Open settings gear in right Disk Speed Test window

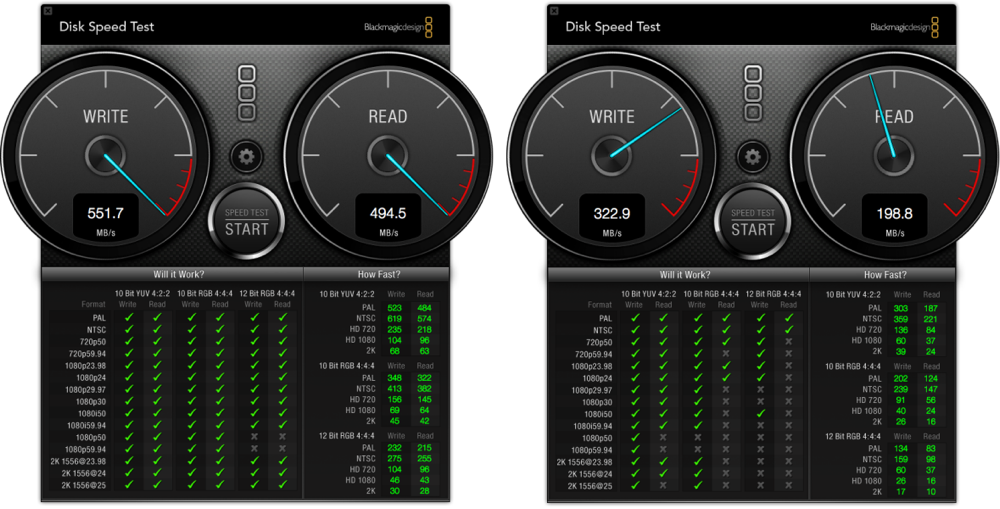tap(752, 156)
